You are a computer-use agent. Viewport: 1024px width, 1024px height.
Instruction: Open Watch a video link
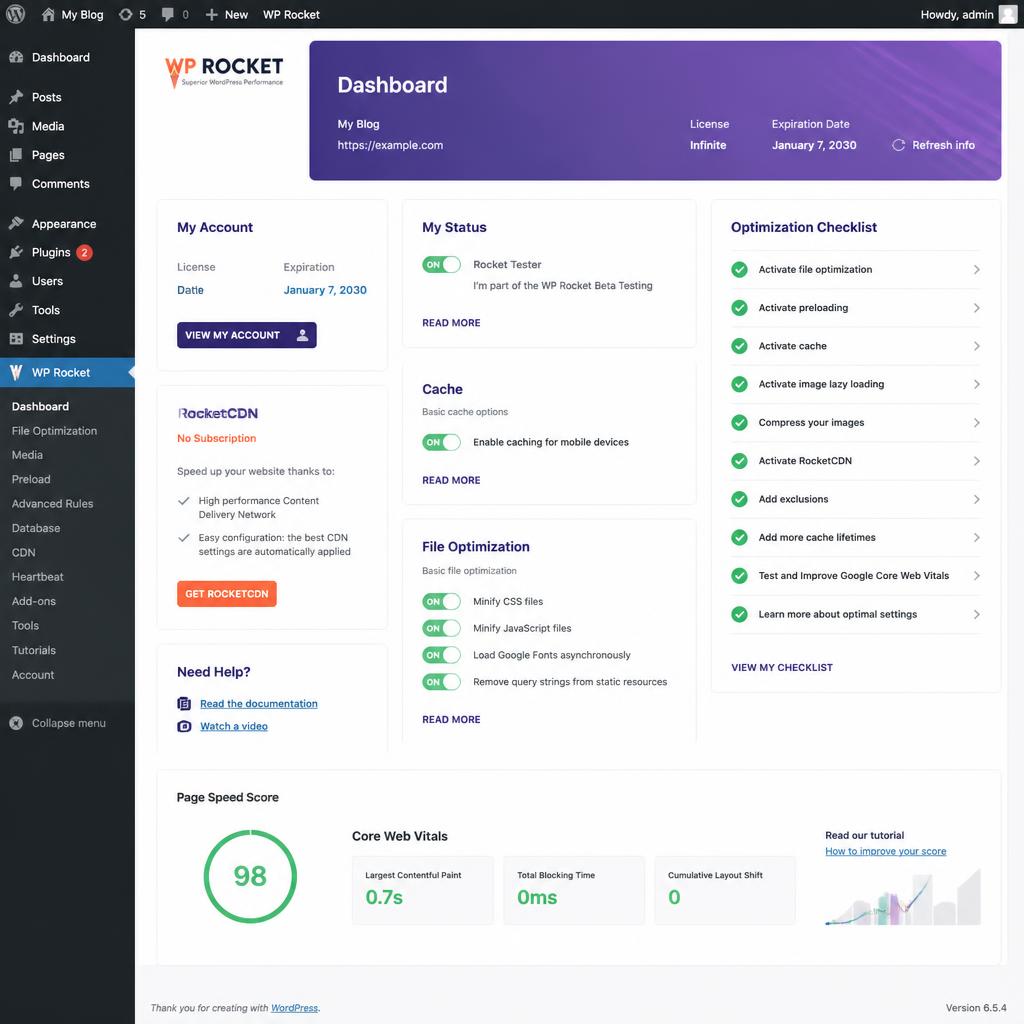tap(234, 726)
